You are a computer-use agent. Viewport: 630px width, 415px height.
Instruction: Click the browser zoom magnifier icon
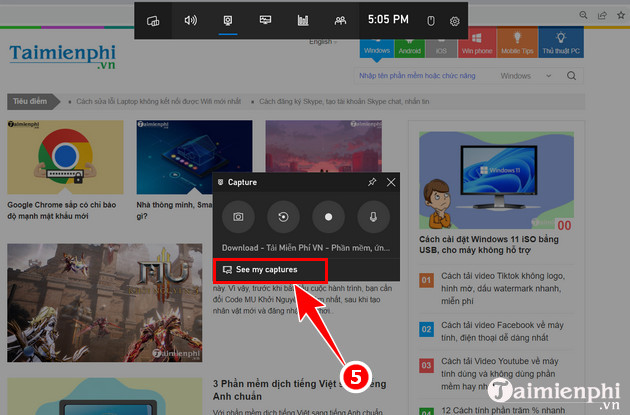(x=583, y=15)
